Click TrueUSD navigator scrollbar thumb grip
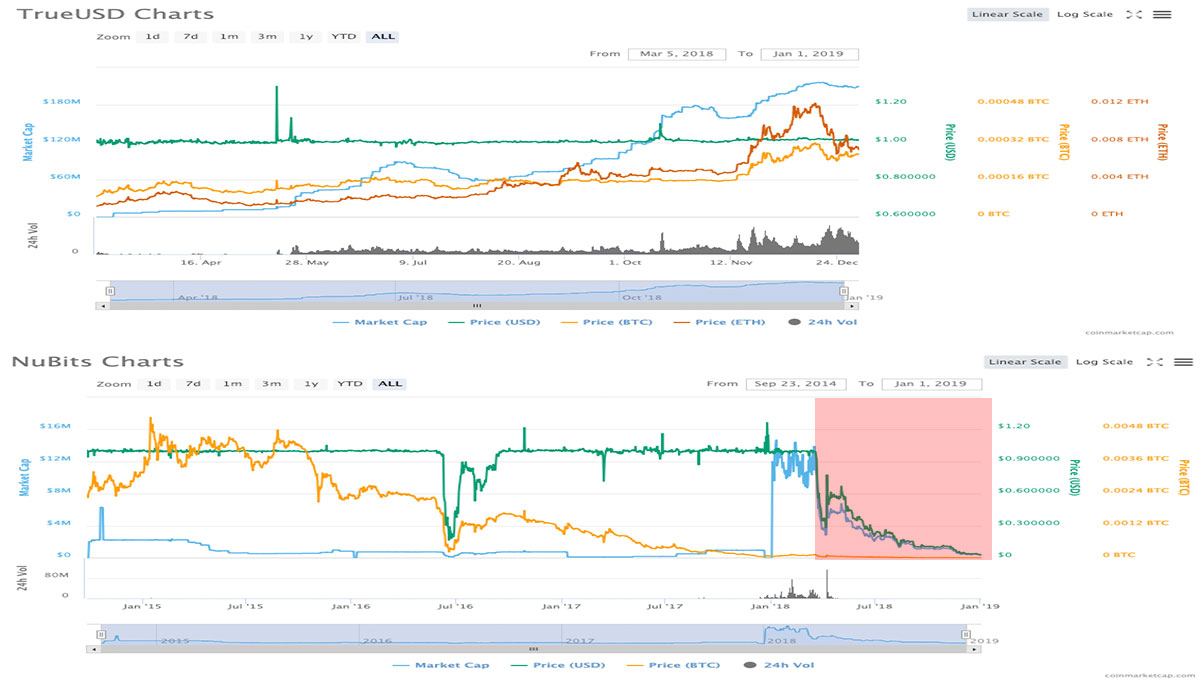Image resolution: width=1200 pixels, height=682 pixels. point(476,305)
